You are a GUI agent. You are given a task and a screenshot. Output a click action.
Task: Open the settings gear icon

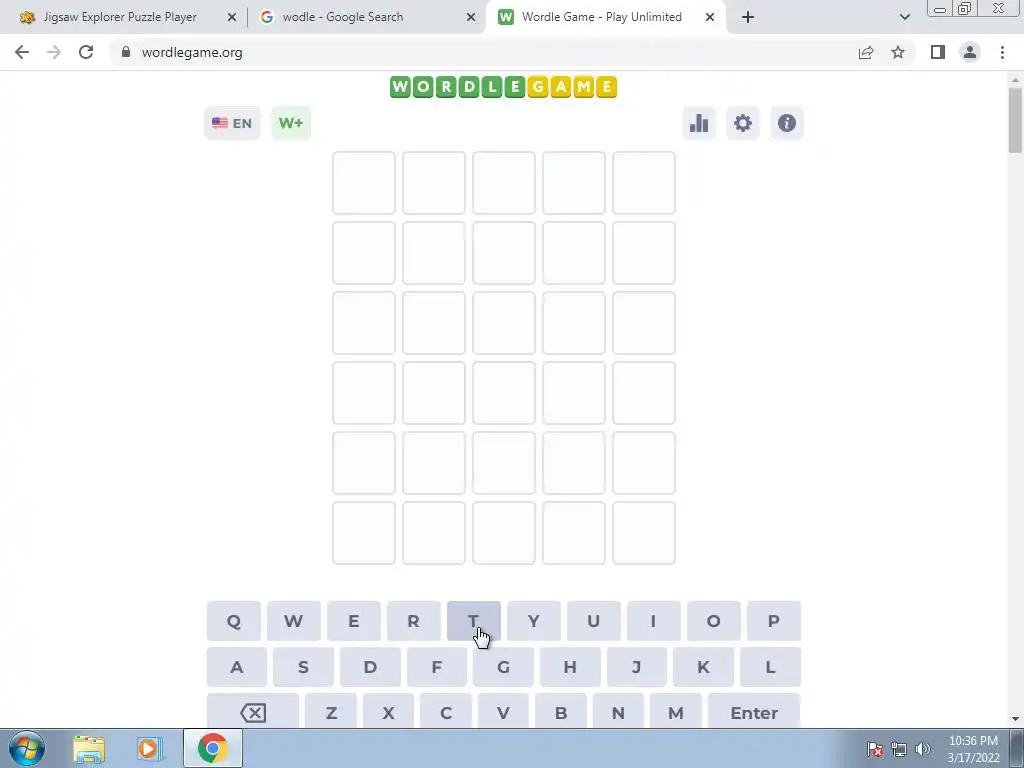click(743, 123)
